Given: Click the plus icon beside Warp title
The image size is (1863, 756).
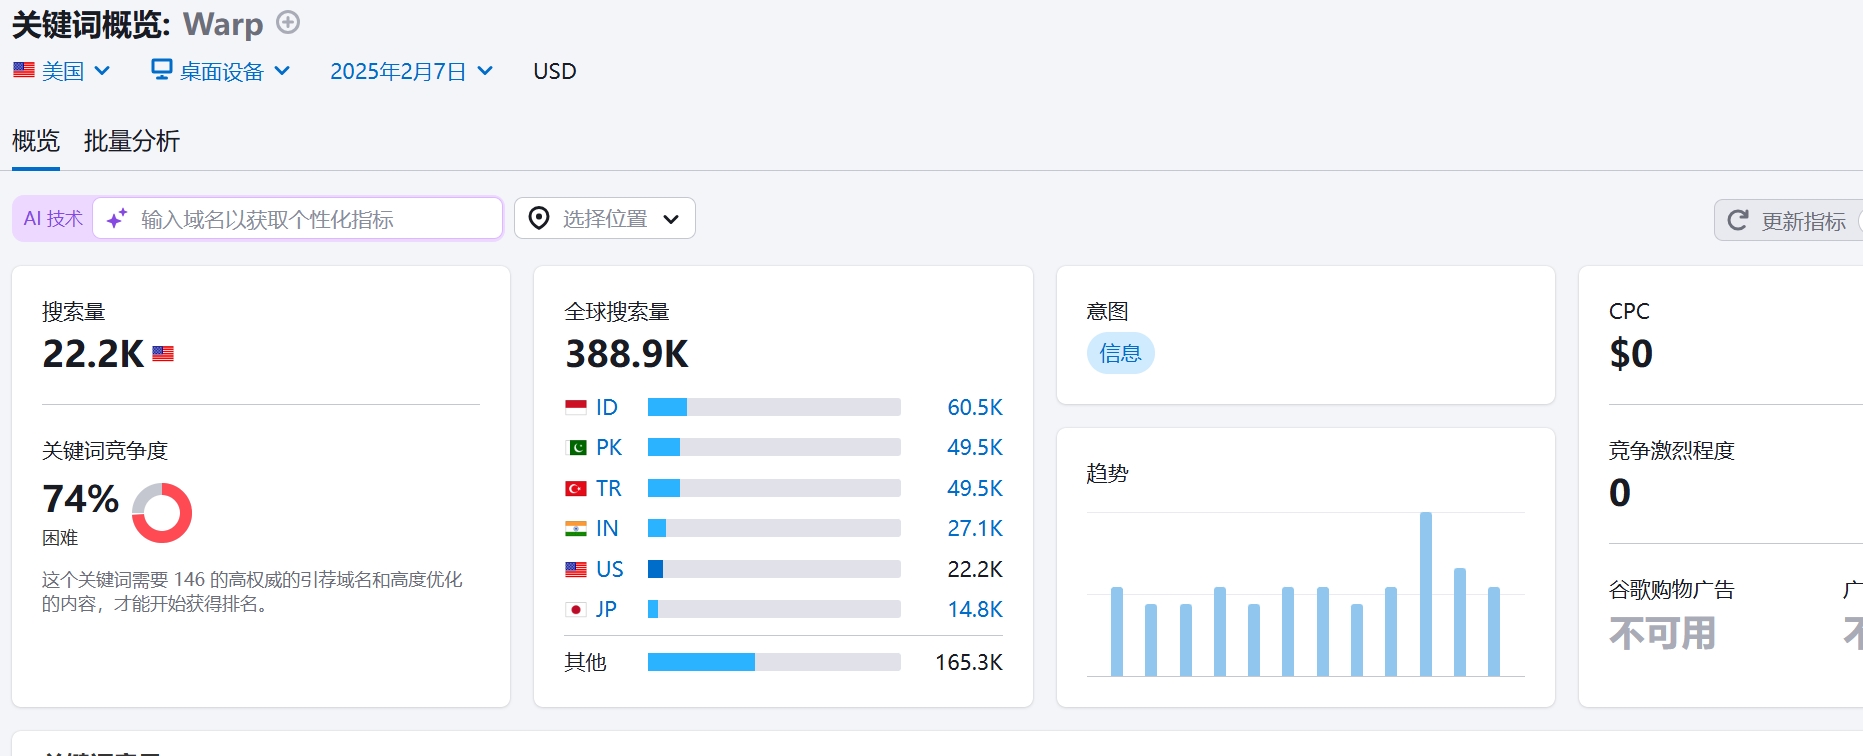Looking at the screenshot, I should pyautogui.click(x=288, y=22).
